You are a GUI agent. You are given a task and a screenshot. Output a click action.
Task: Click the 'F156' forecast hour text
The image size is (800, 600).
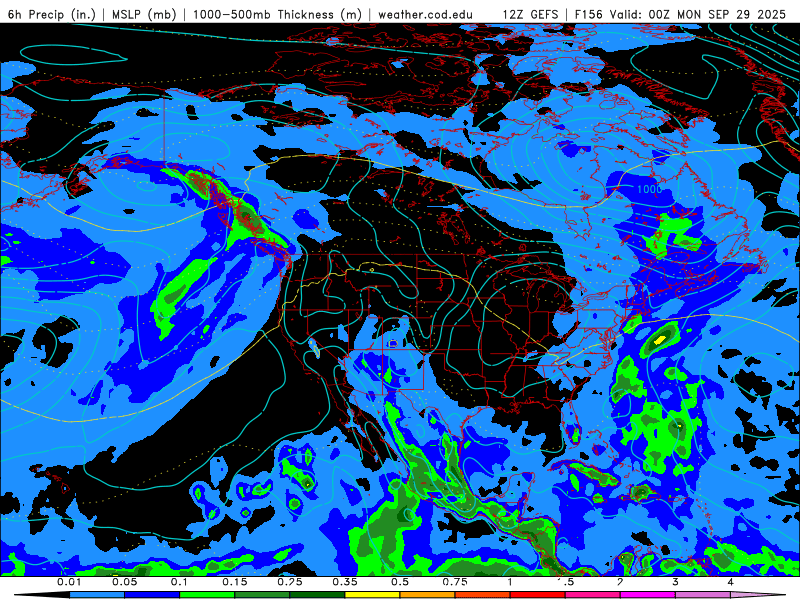pos(589,14)
